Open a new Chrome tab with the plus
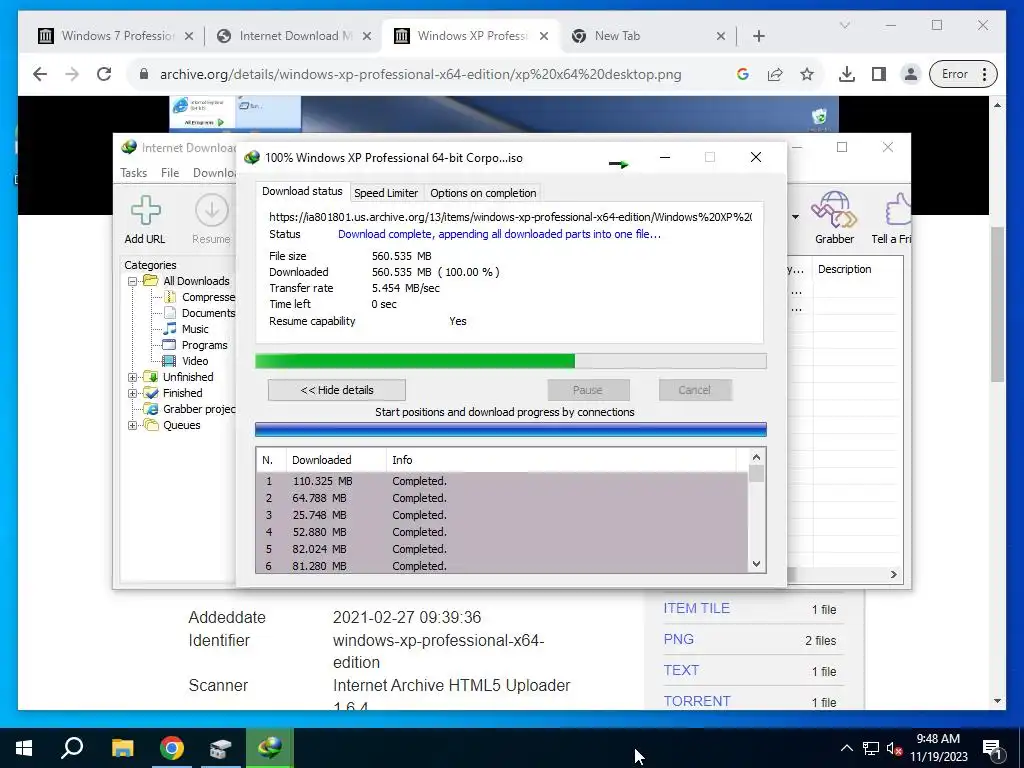The image size is (1024, 768). pyautogui.click(x=758, y=36)
